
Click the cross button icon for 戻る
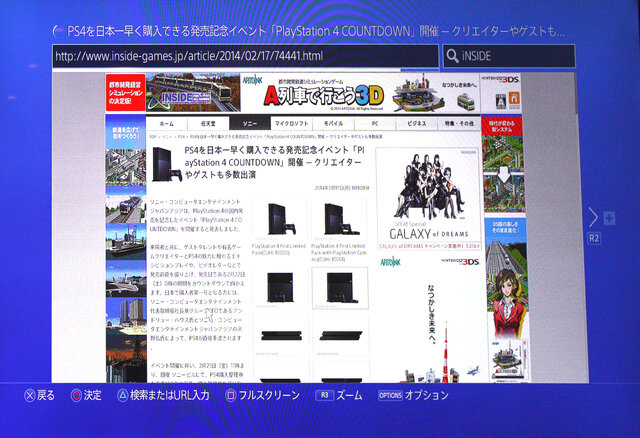[x=29, y=395]
